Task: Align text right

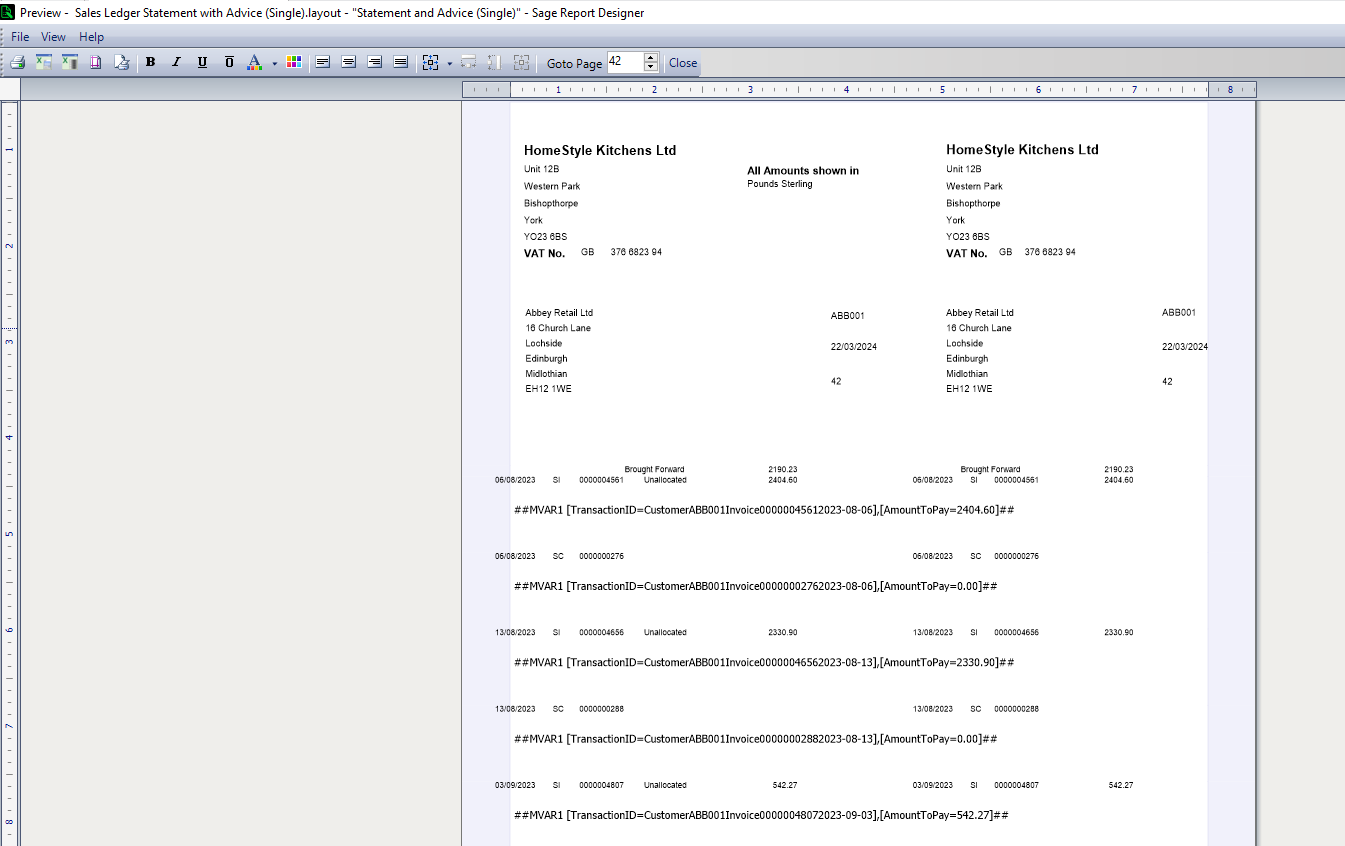Action: [374, 62]
